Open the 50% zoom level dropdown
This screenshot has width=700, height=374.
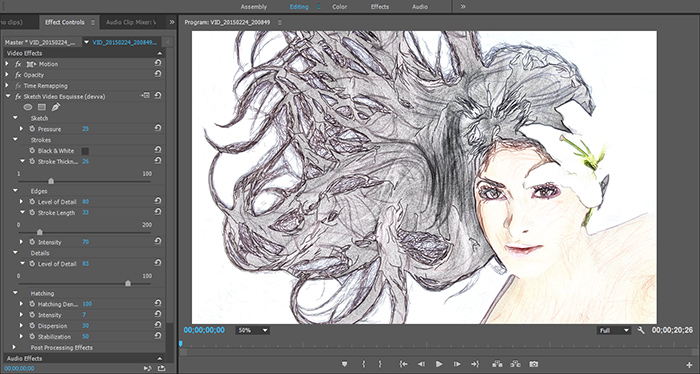pyautogui.click(x=253, y=330)
